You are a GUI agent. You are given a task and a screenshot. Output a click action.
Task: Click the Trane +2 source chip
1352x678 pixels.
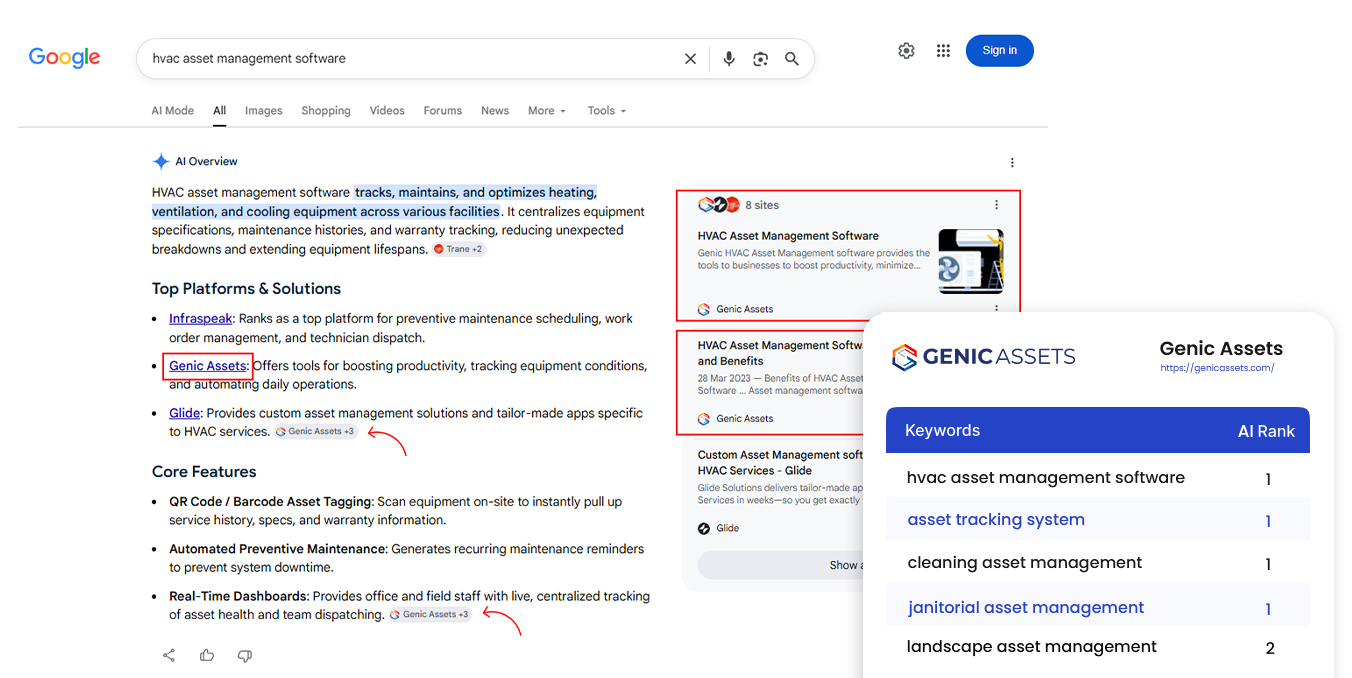click(460, 249)
